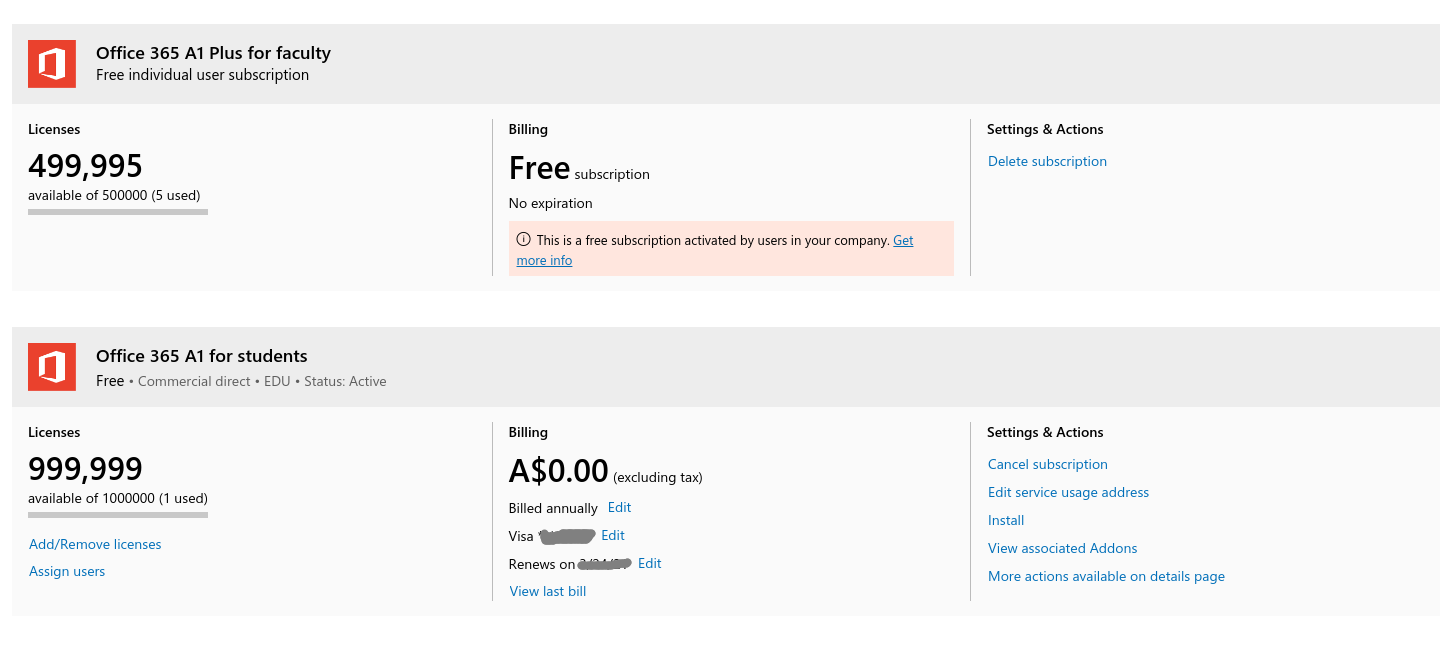Image resolution: width=1440 pixels, height=648 pixels.
Task: Click More actions available on details page
Action: tap(1106, 576)
